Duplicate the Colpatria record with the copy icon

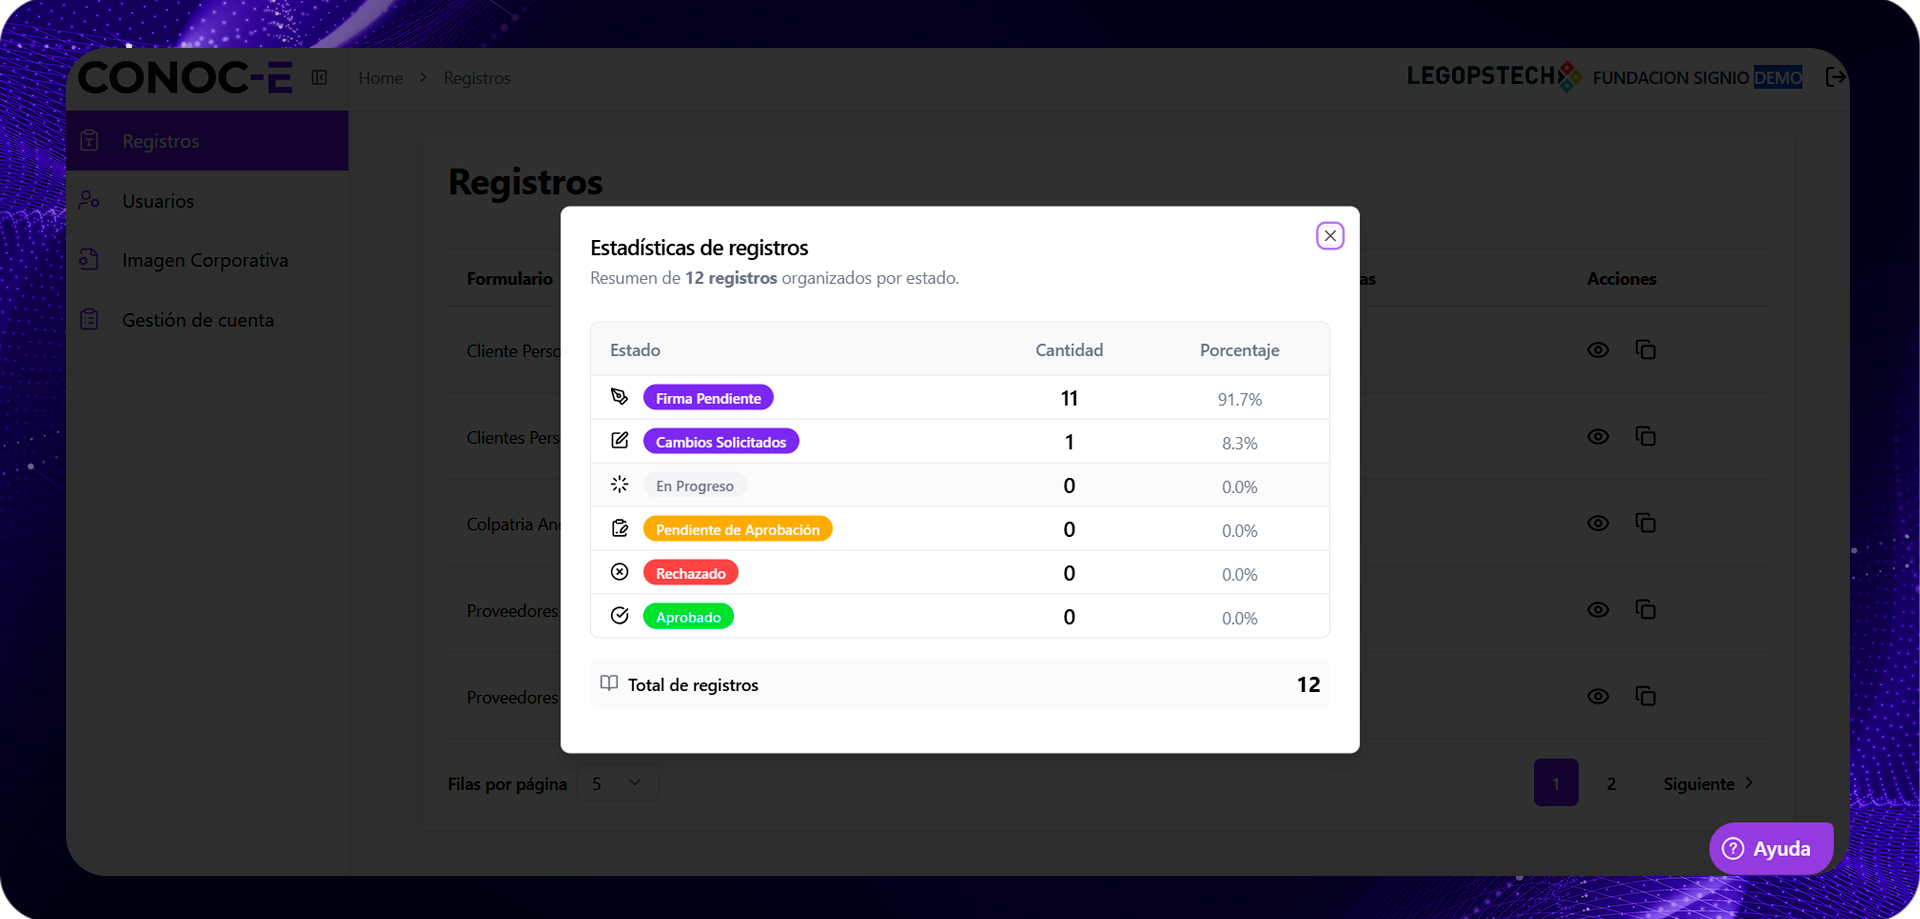(1646, 523)
